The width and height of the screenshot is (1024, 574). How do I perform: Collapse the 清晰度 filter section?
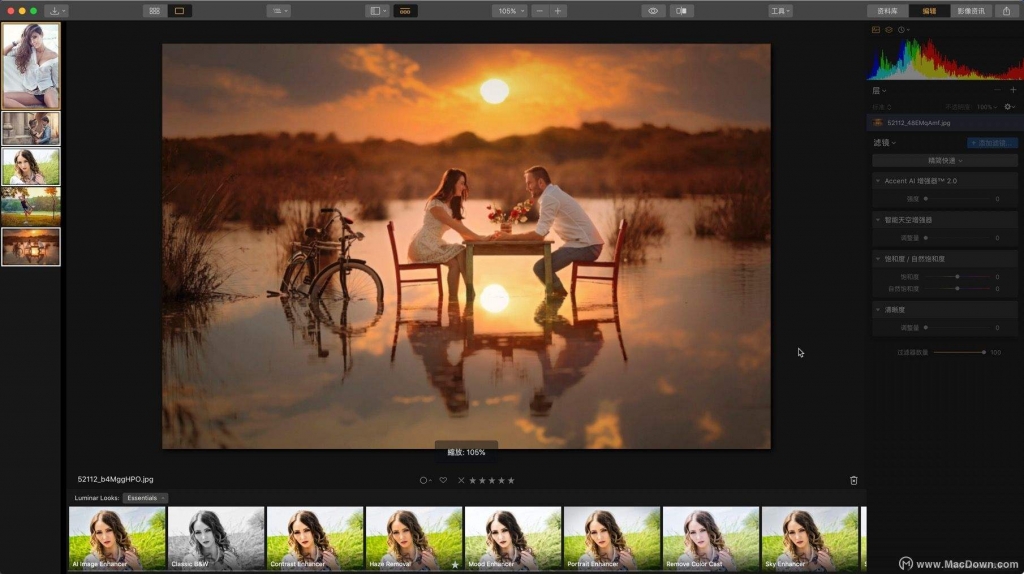click(878, 310)
